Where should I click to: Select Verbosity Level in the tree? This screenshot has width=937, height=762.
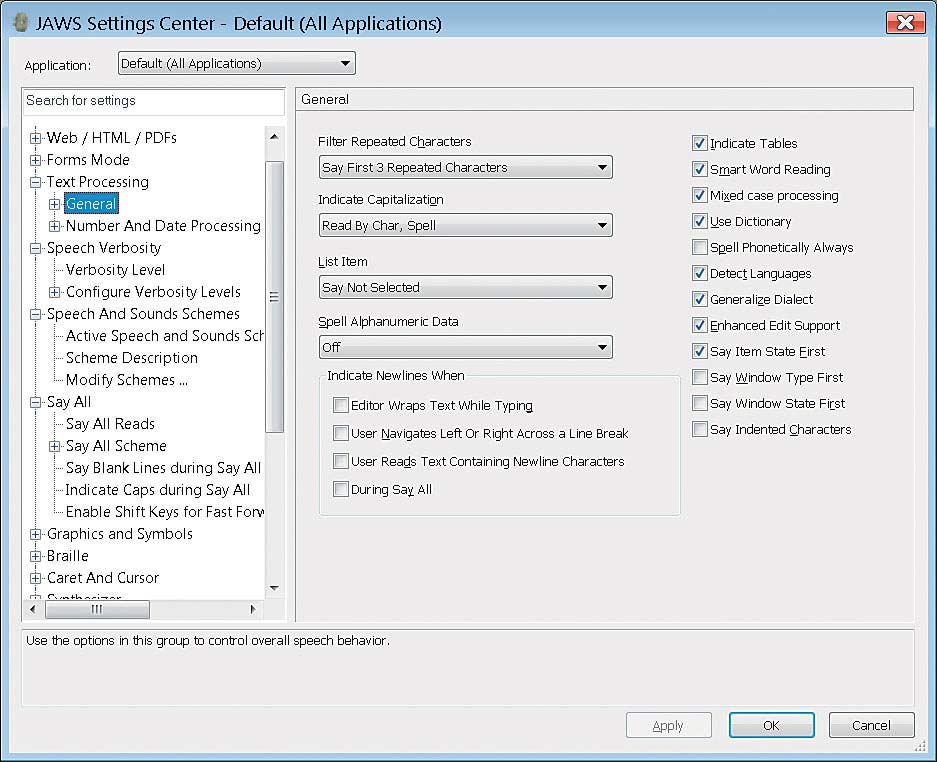click(x=115, y=270)
